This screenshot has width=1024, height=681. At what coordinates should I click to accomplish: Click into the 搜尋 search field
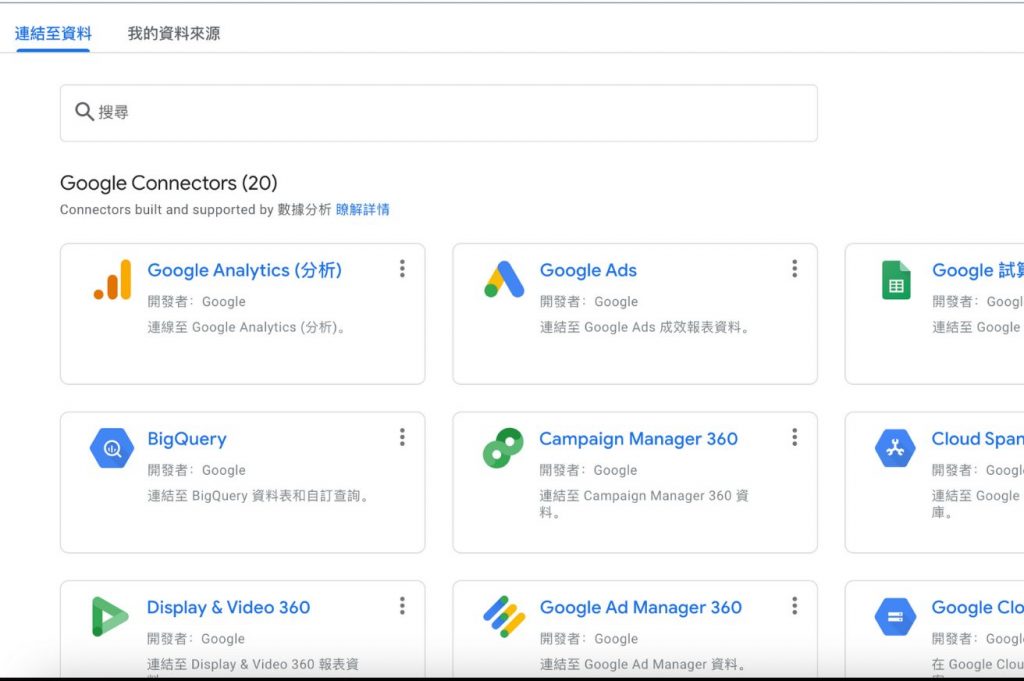(439, 113)
